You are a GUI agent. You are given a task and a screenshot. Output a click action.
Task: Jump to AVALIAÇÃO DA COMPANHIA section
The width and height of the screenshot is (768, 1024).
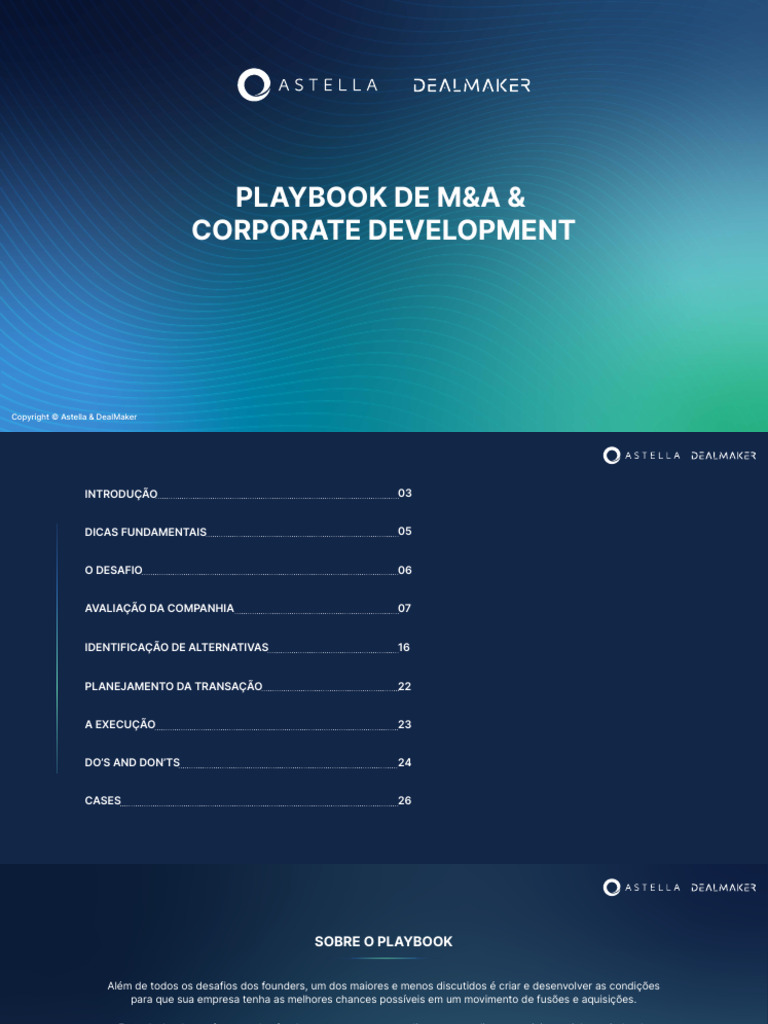click(x=248, y=608)
